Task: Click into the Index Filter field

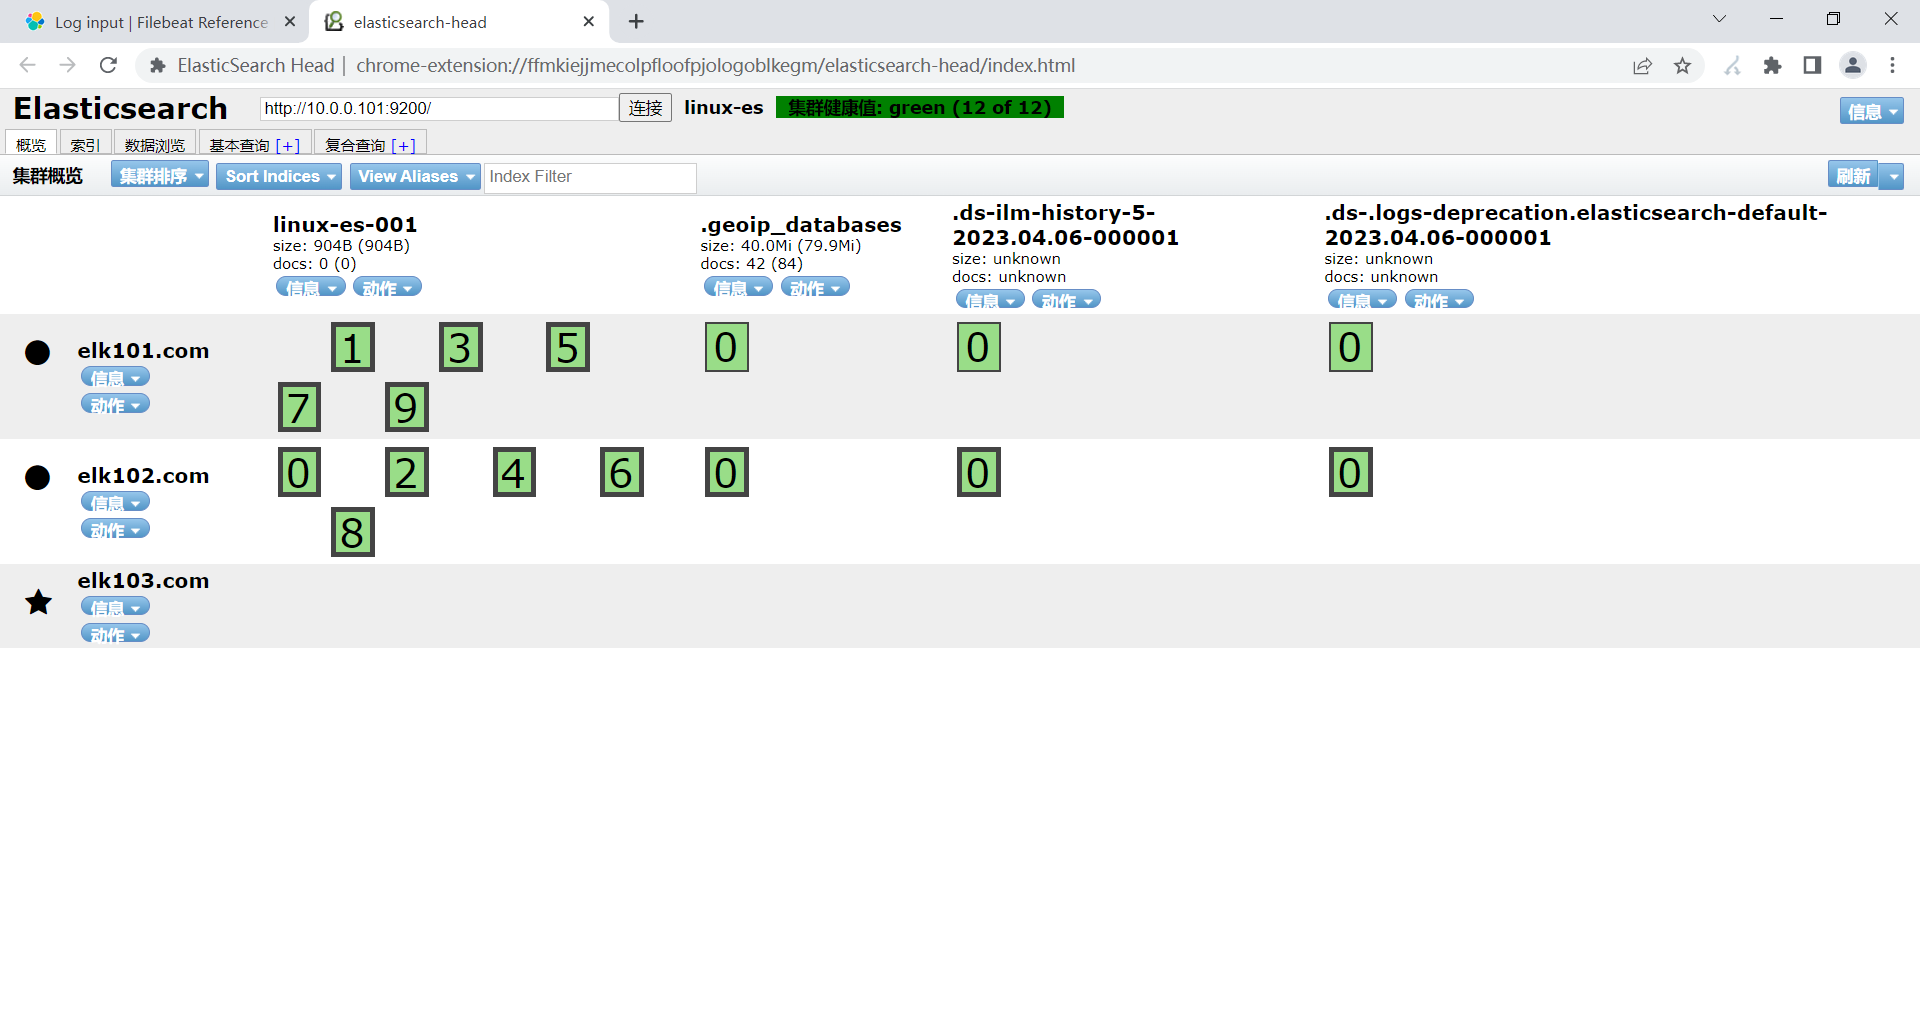Action: coord(590,177)
